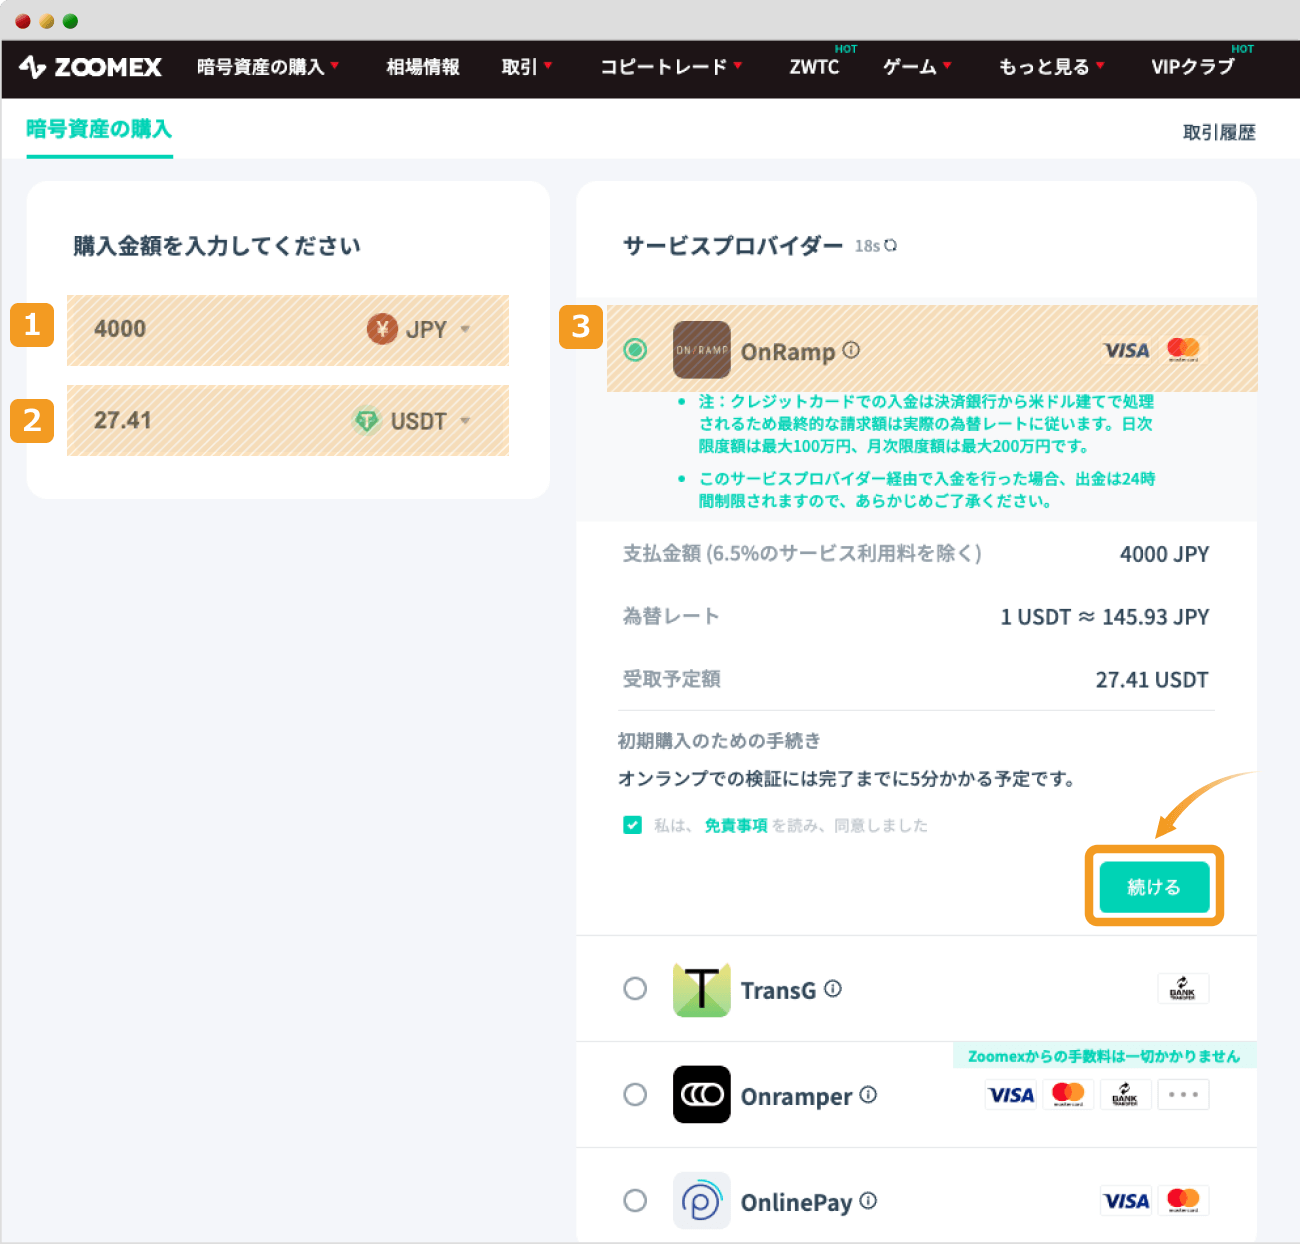Click the three-dots more payment methods icon
This screenshot has height=1244, width=1300.
pyautogui.click(x=1183, y=1095)
